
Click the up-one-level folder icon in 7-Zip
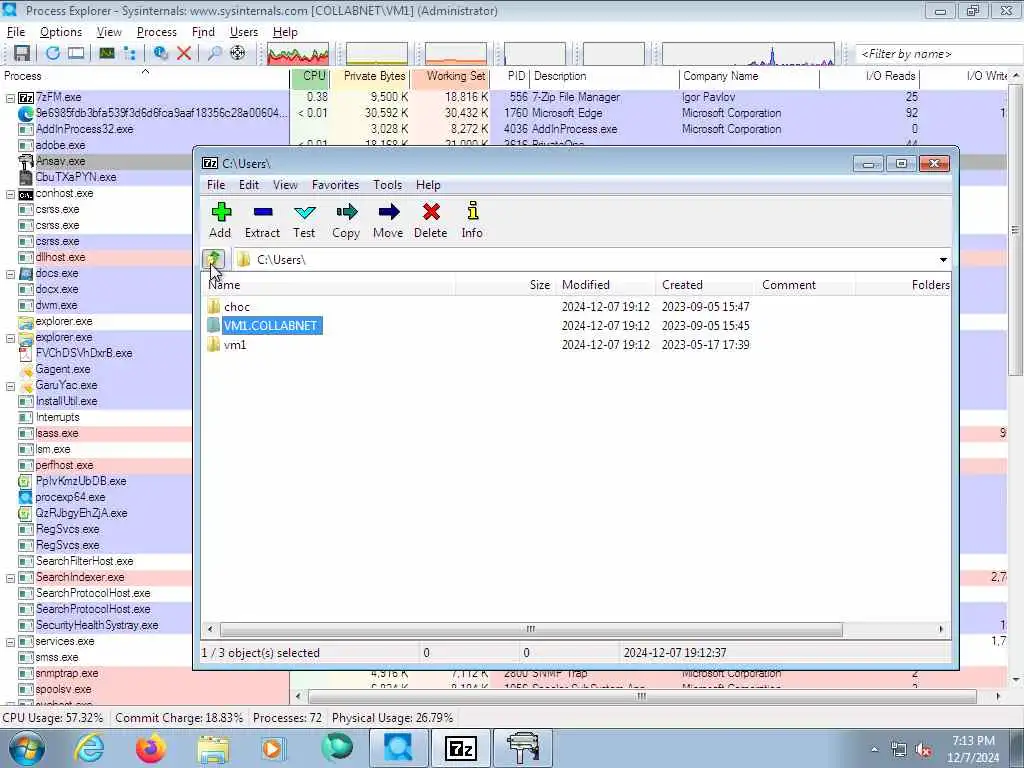tap(214, 260)
